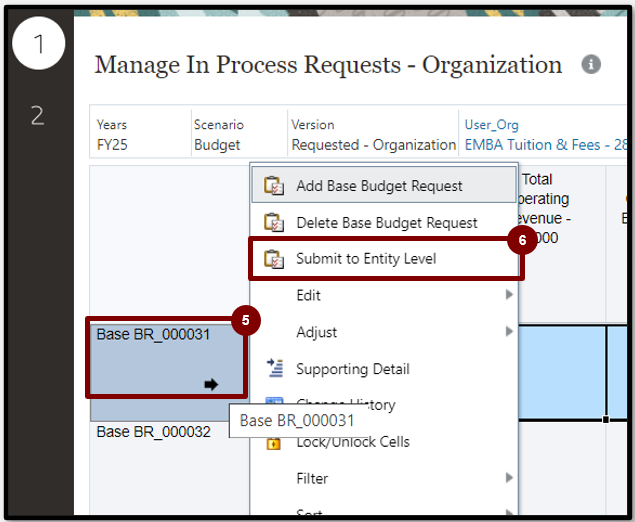The width and height of the screenshot is (635, 522).
Task: Click the Supporting Detail icon
Action: 274,369
